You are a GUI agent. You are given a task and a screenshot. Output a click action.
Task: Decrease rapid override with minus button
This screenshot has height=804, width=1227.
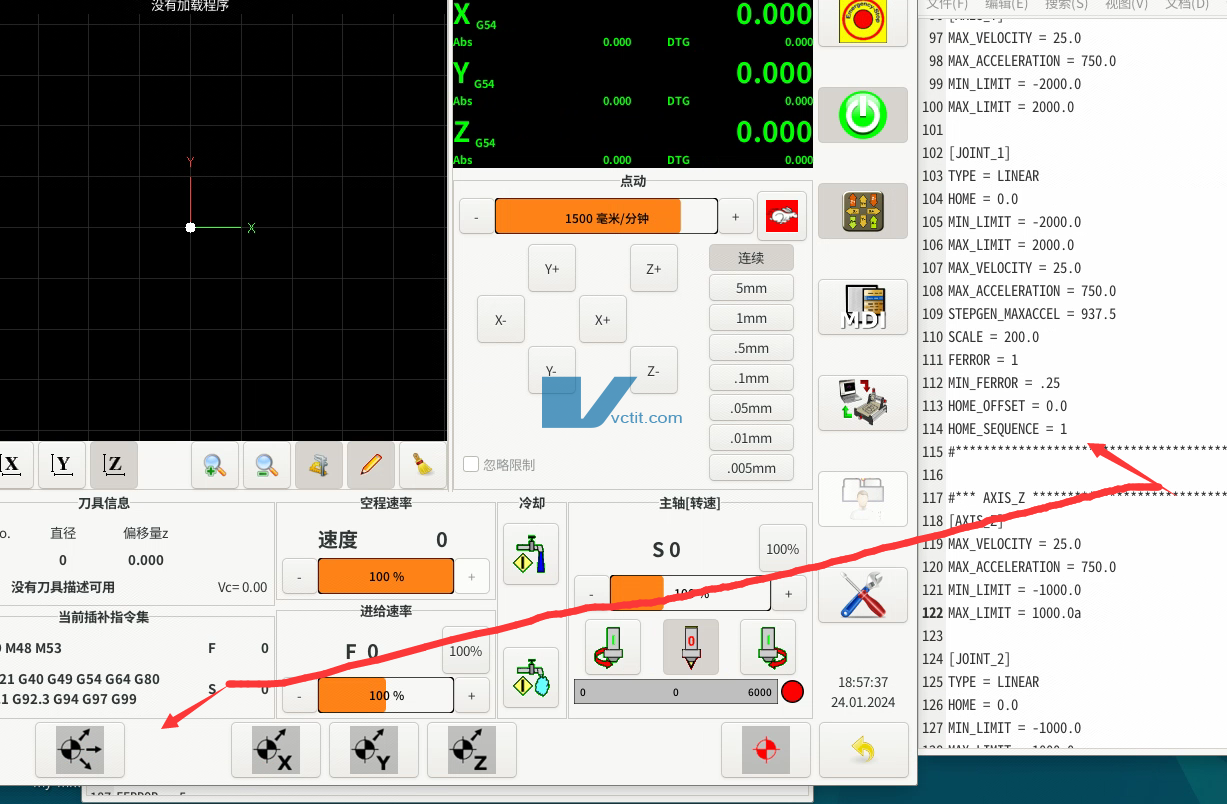coord(299,577)
